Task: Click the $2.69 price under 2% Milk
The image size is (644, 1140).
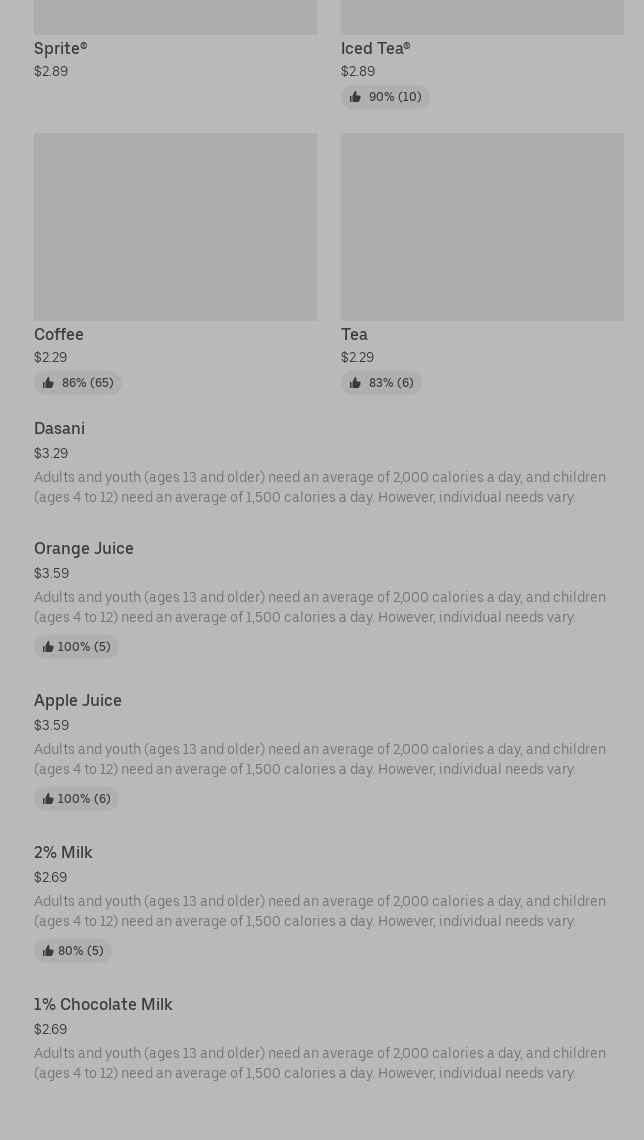Action: tap(50, 877)
